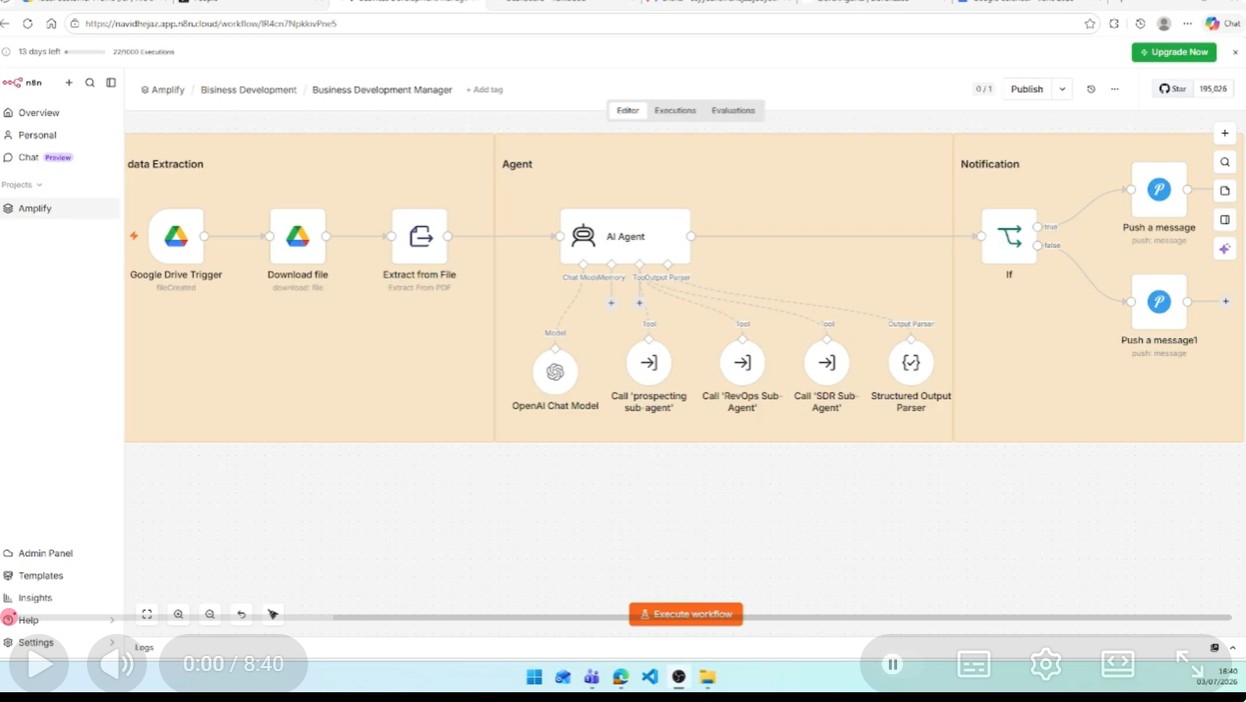Add a node after Push a message1
Image resolution: width=1246 pixels, height=702 pixels.
(1226, 301)
